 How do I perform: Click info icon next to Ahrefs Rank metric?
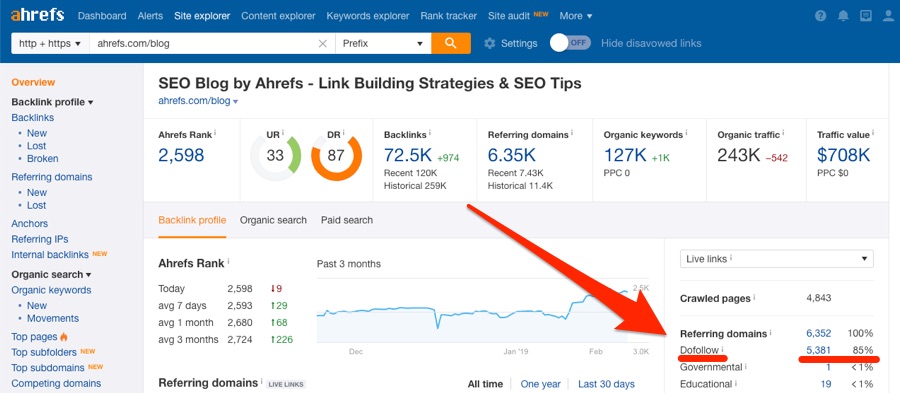click(x=215, y=133)
